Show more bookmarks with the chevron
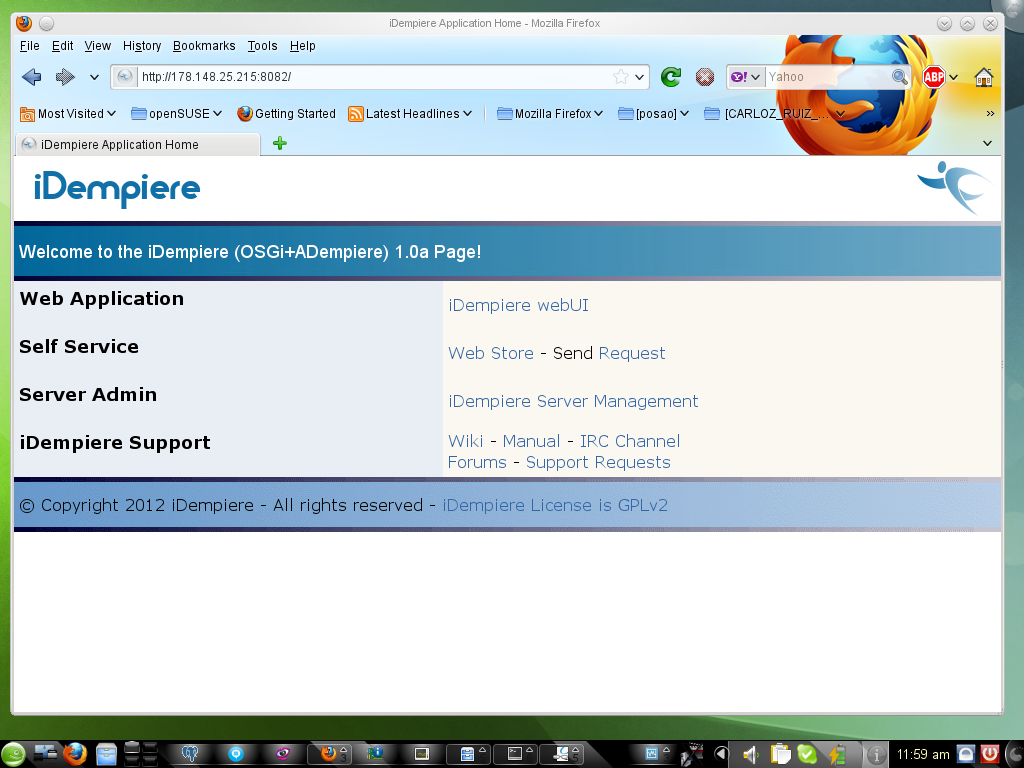Screen dimensions: 1024x768 [990, 114]
